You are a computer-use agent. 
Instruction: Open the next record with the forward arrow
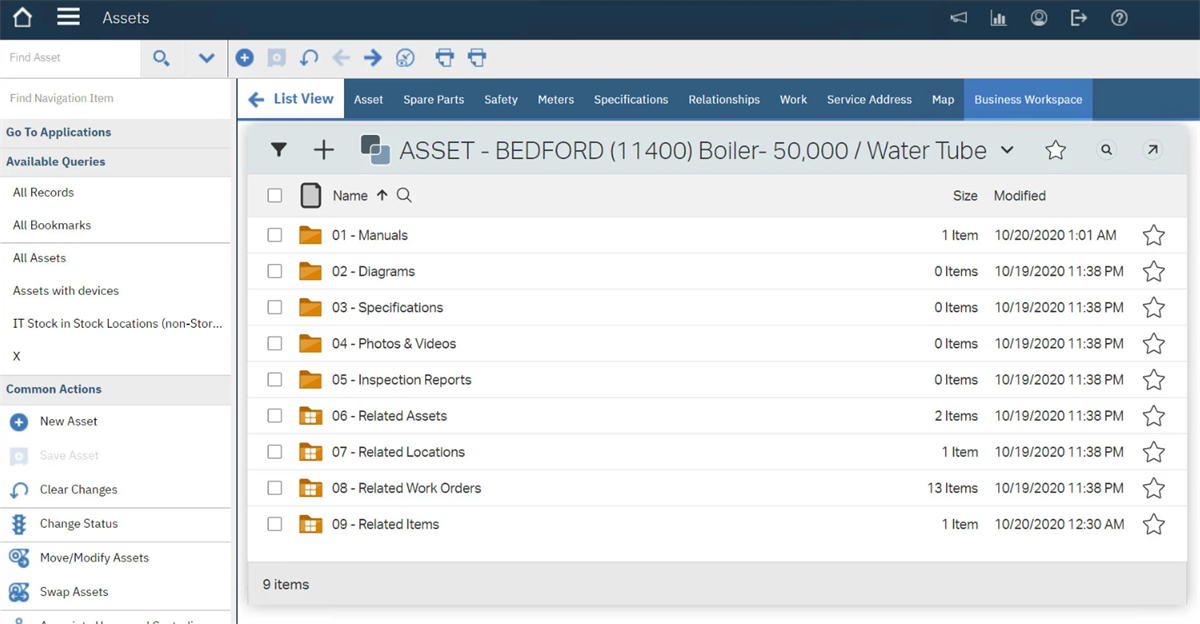(x=372, y=58)
